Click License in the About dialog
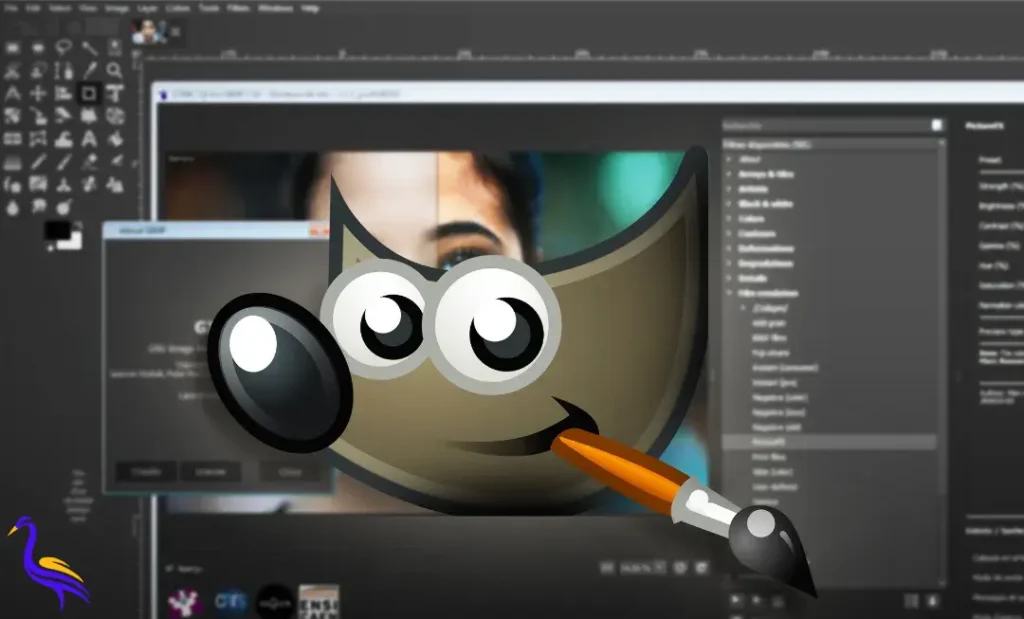 (210, 471)
